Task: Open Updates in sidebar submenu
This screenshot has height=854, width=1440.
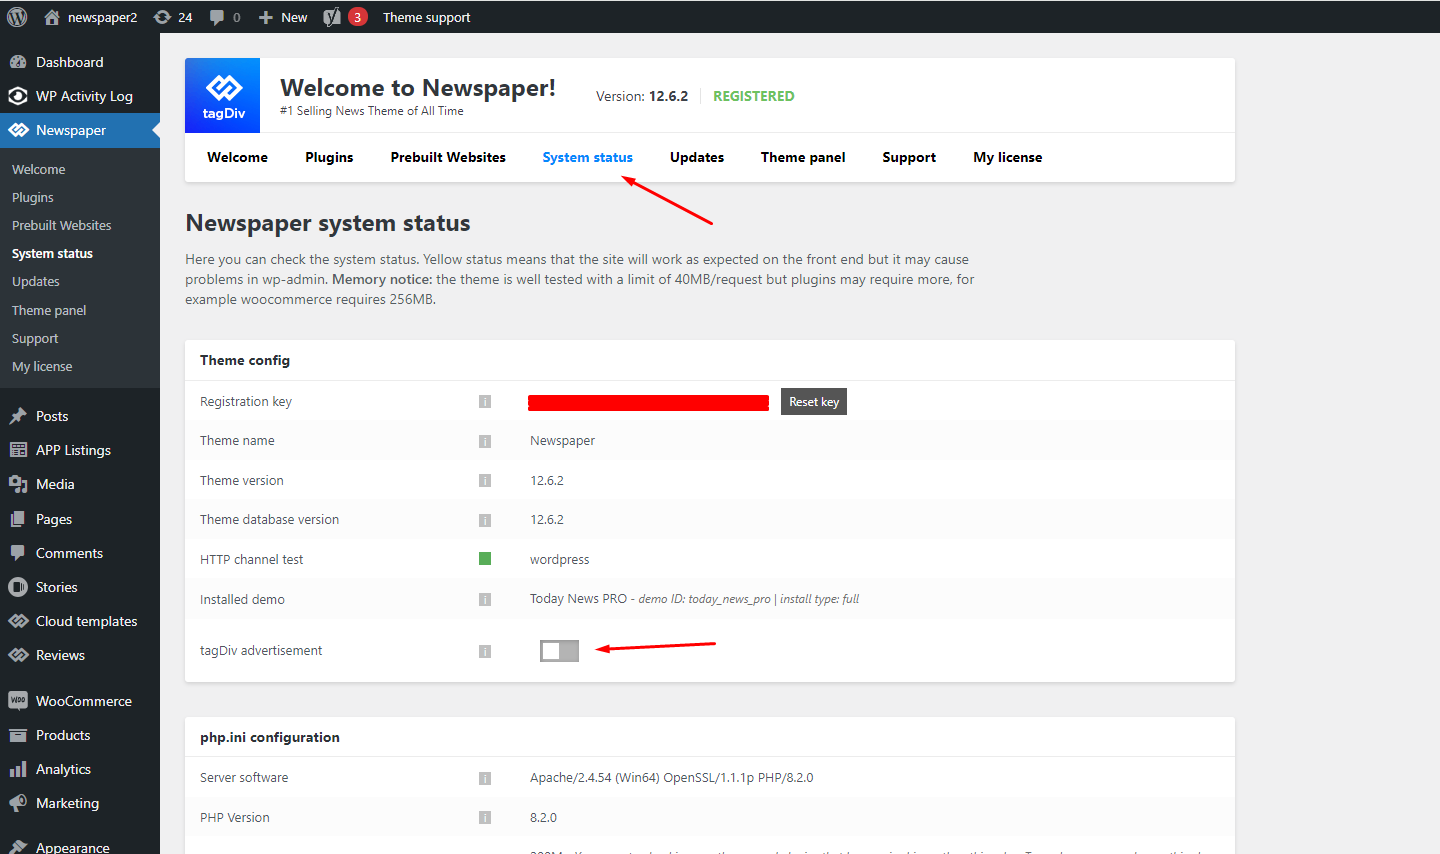Action: (x=36, y=281)
